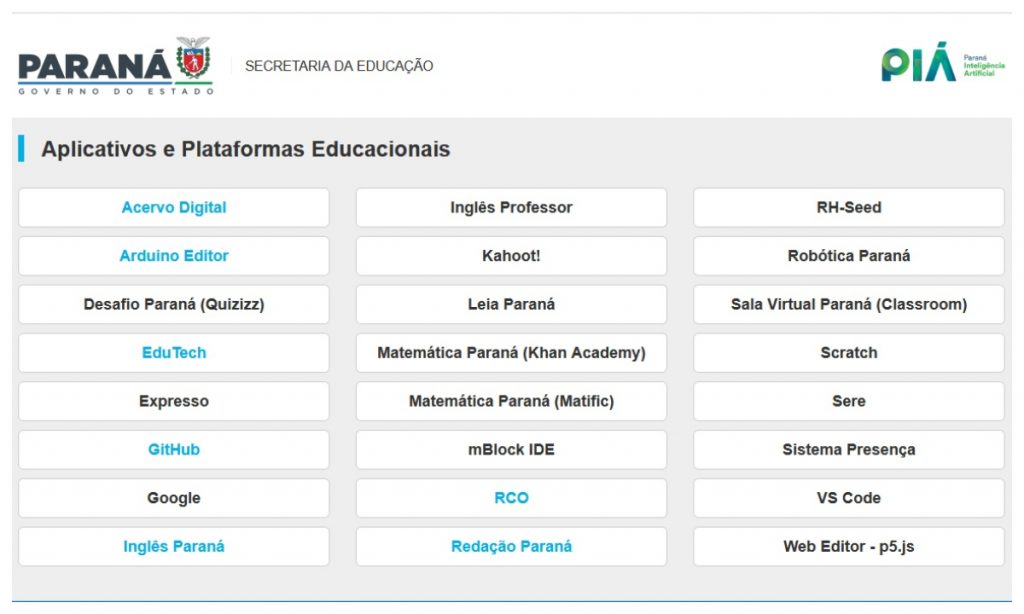Viewport: 1024px width, 614px height.
Task: Open the RCO link
Action: [x=511, y=498]
